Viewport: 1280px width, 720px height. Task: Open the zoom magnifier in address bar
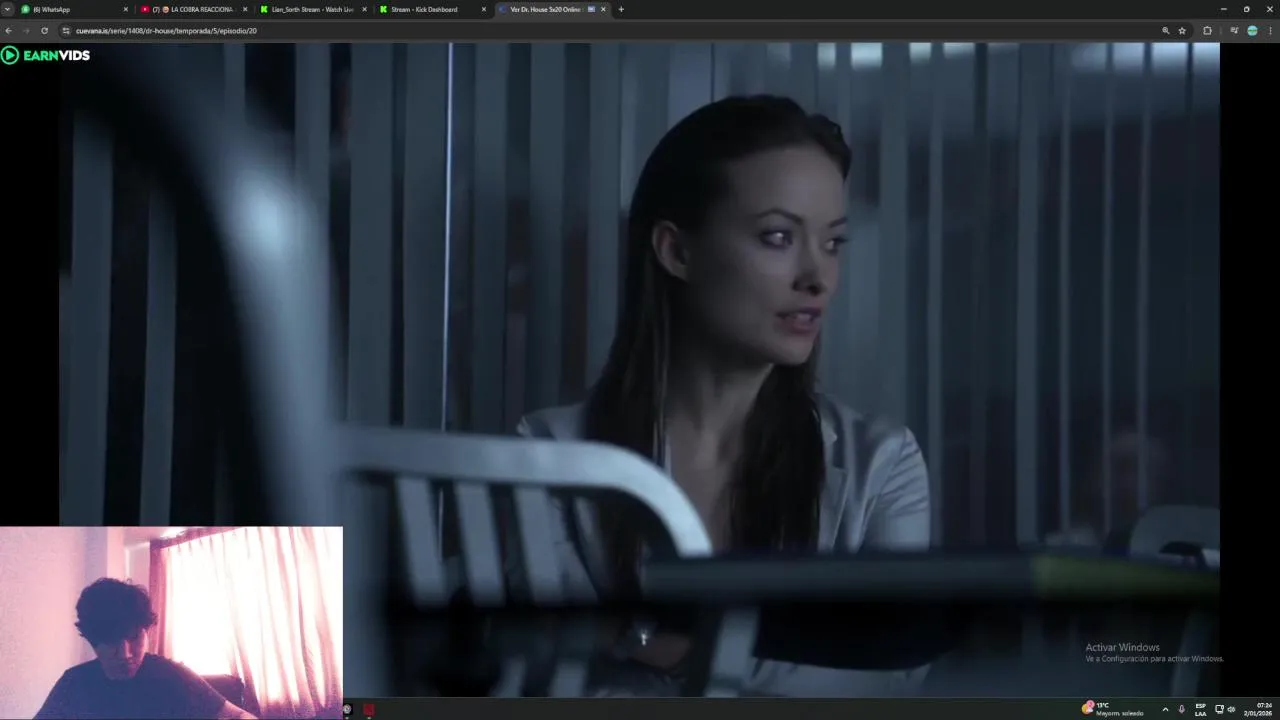point(1165,31)
